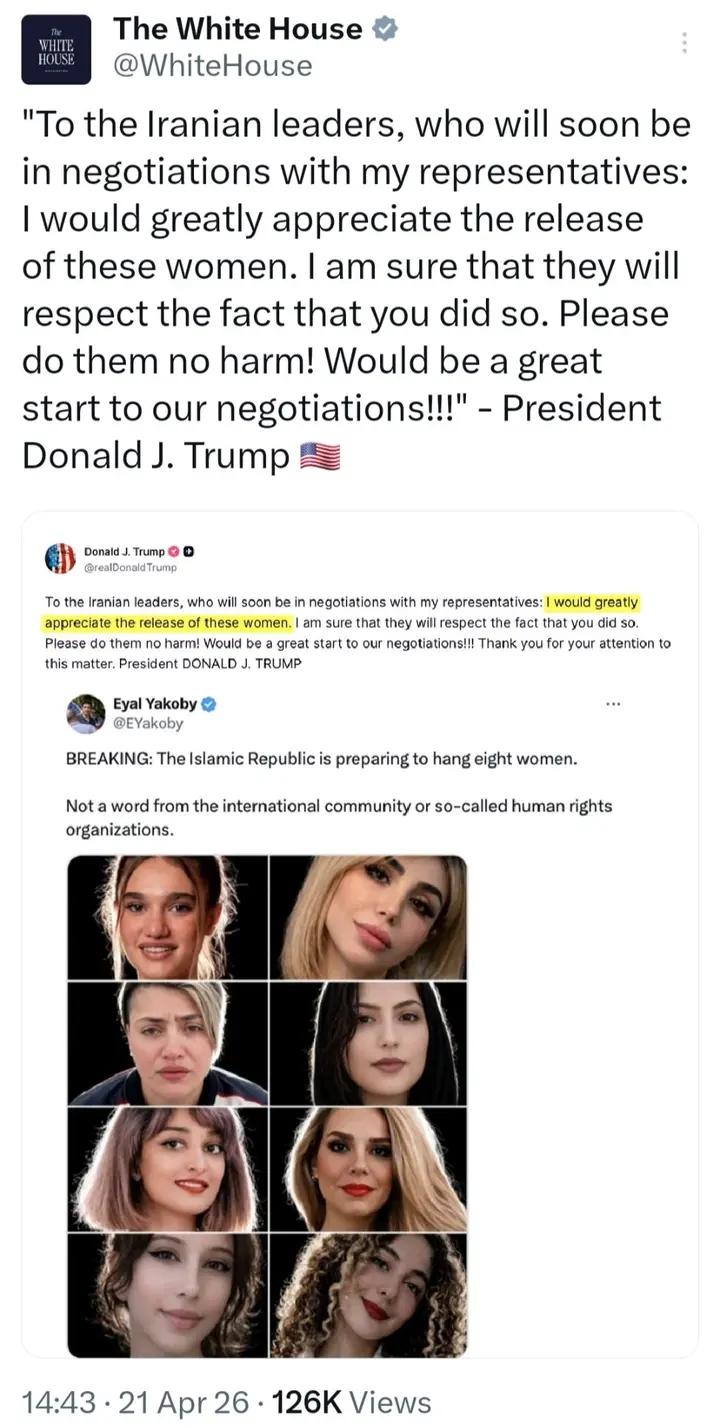Click the US flag emoji in the tweet
The width and height of the screenshot is (720, 1428).
(320, 456)
